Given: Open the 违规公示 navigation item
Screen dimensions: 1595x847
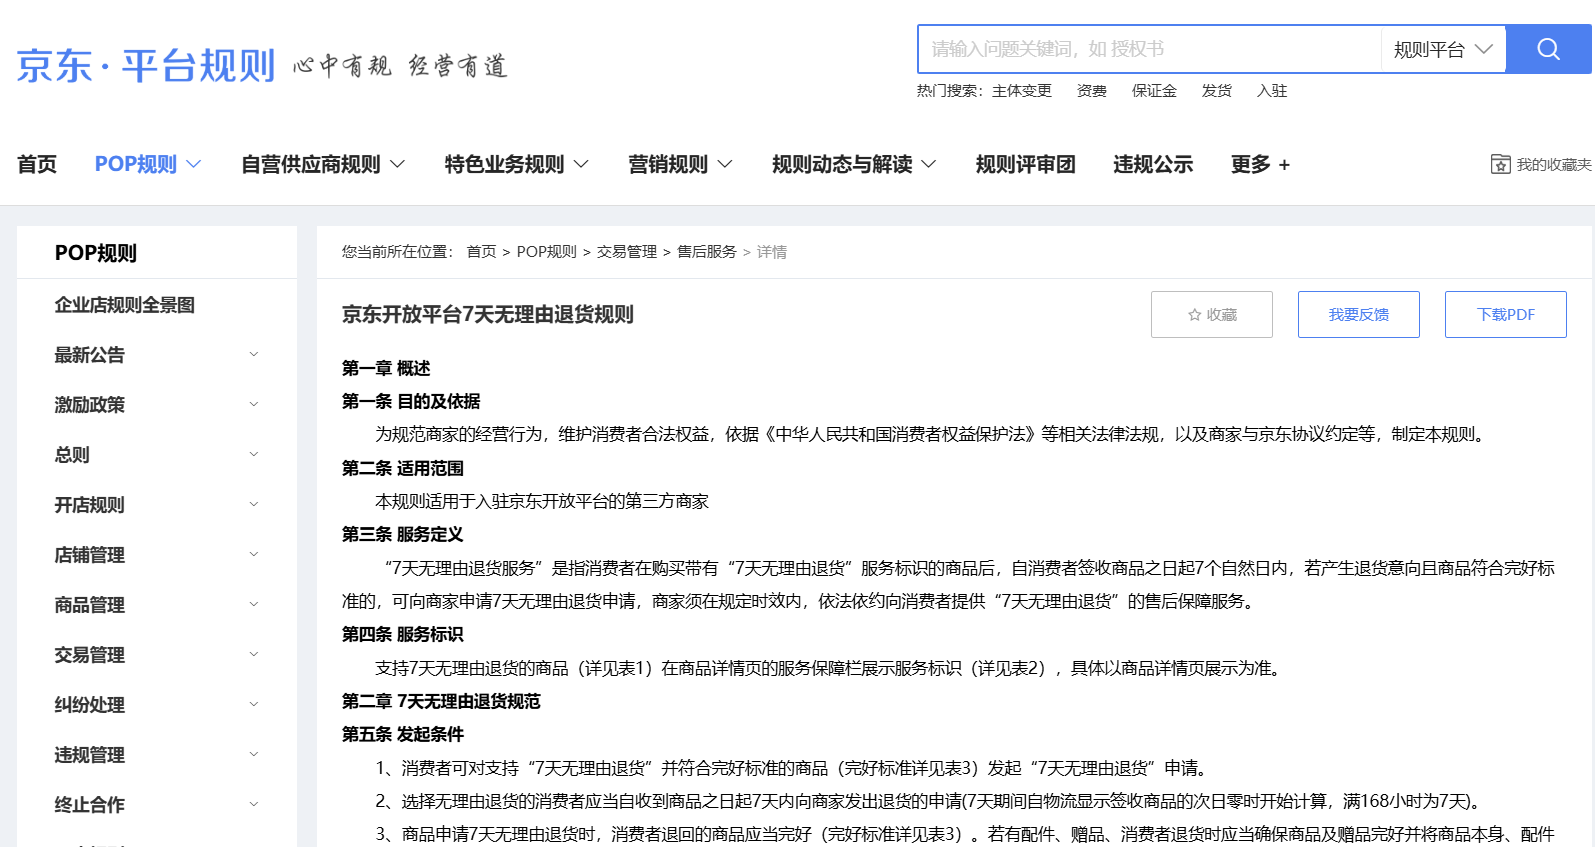Looking at the screenshot, I should pyautogui.click(x=1153, y=164).
